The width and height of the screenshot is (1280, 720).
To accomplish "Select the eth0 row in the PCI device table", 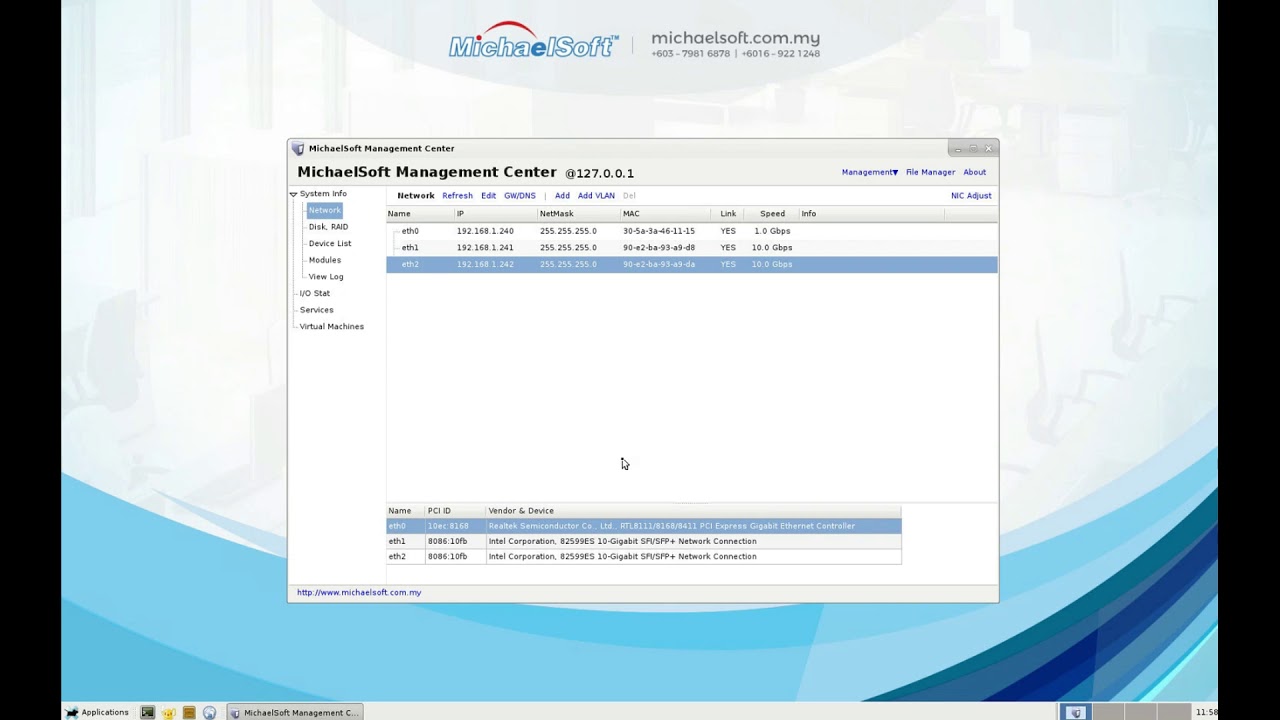I will tap(644, 526).
